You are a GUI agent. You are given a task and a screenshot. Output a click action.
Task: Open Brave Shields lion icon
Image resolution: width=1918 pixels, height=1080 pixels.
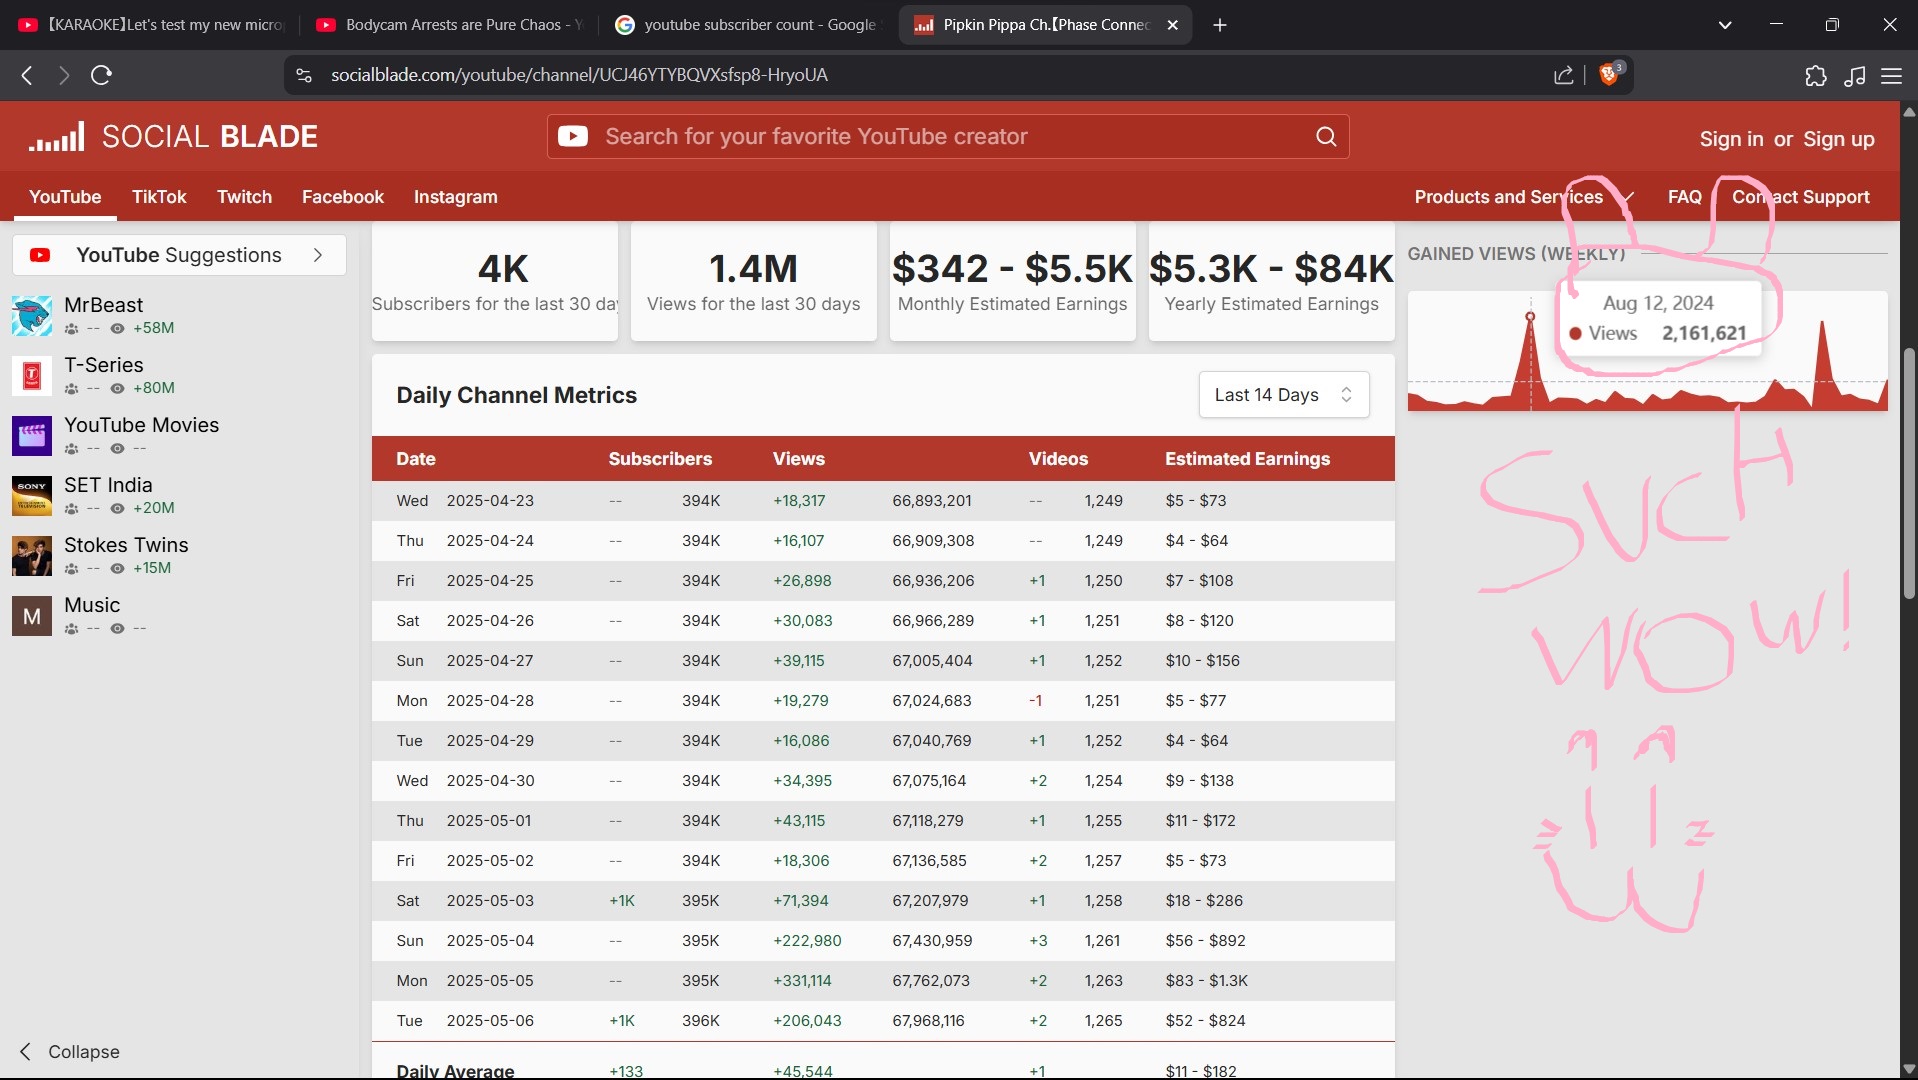(1610, 74)
